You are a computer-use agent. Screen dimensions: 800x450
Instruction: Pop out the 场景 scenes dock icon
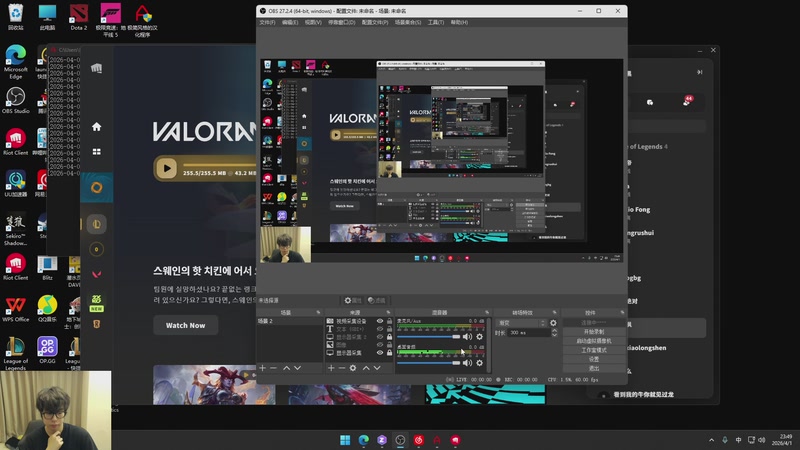318,312
